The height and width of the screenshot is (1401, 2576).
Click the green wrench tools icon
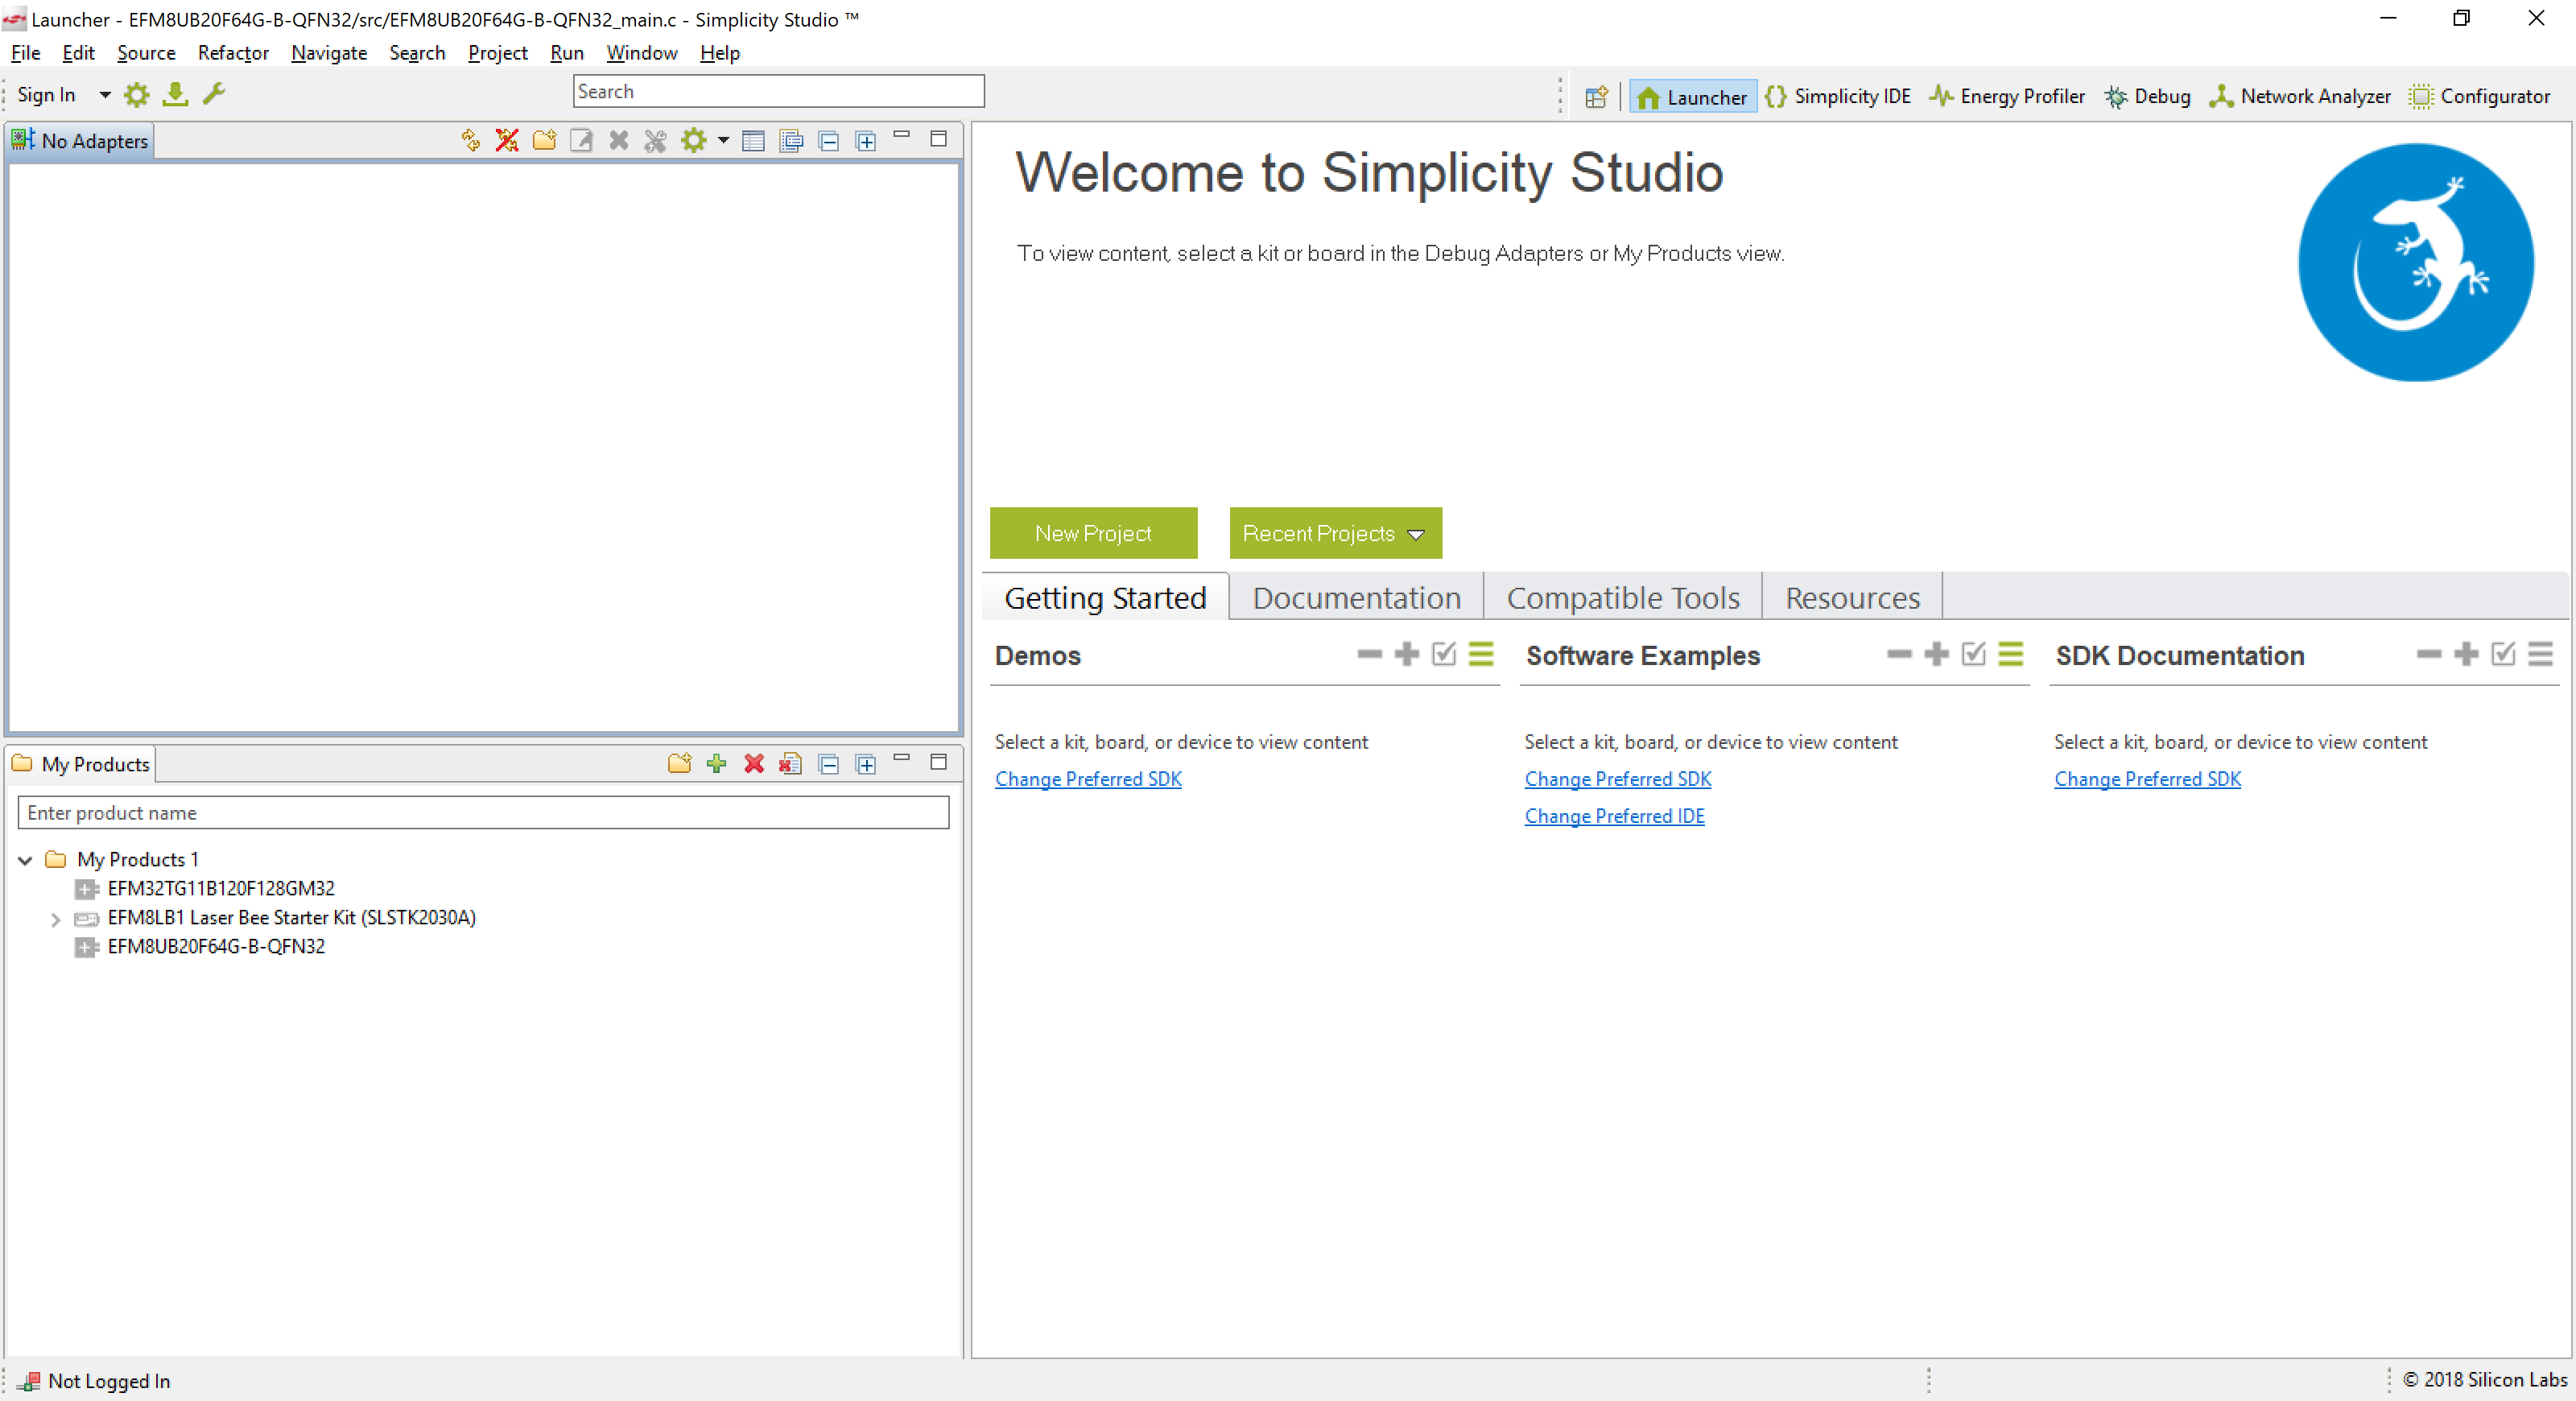214,94
